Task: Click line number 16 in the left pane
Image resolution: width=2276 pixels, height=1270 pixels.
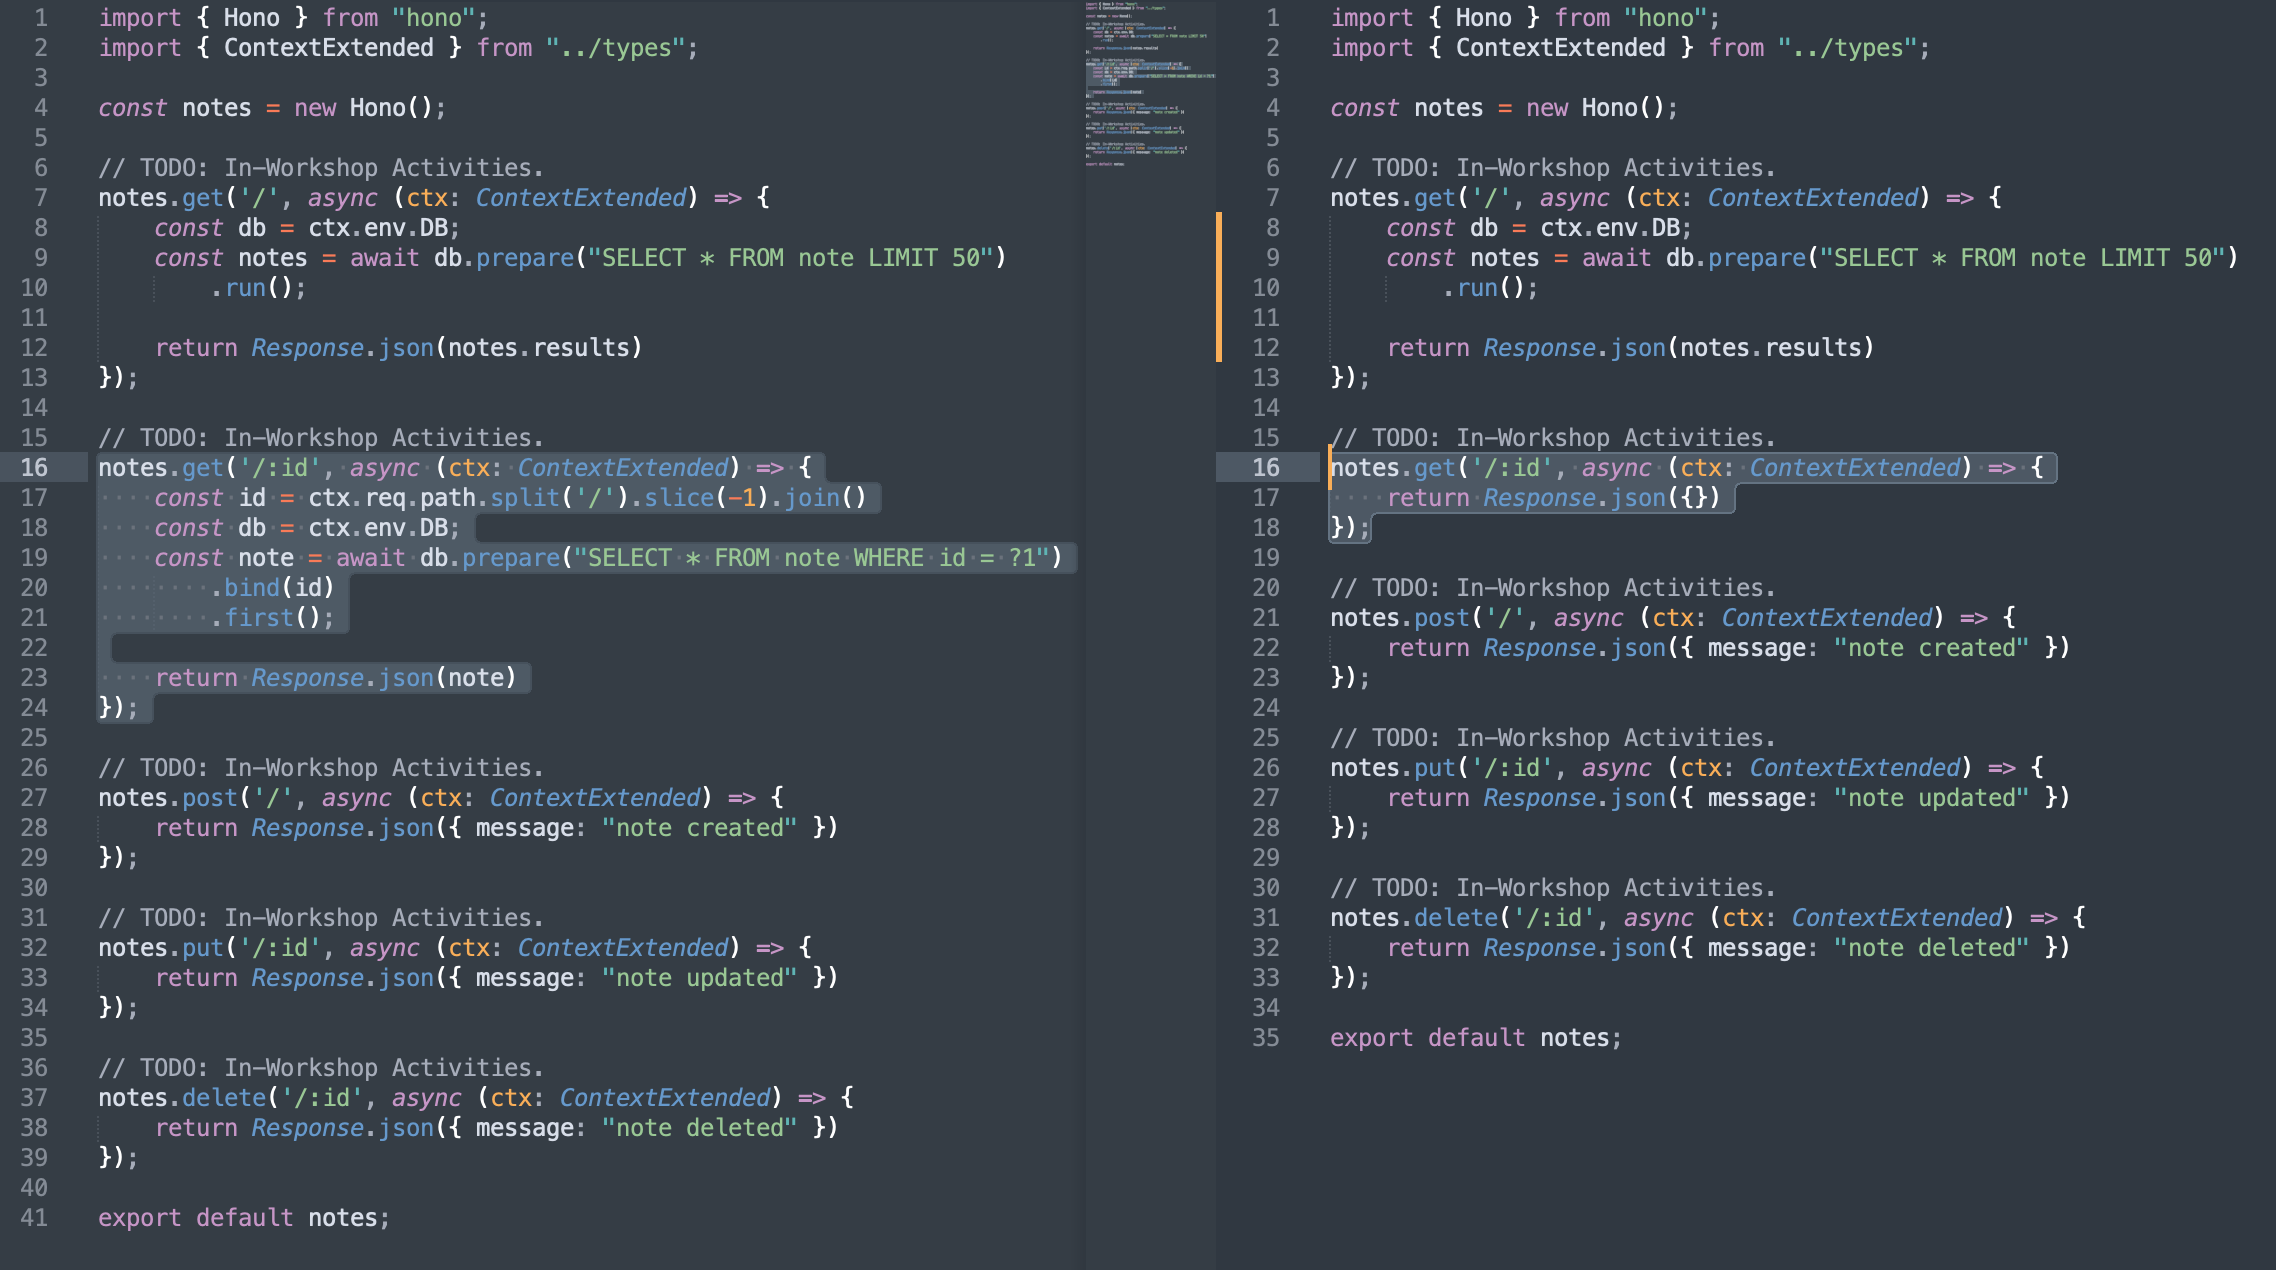Action: [36, 467]
